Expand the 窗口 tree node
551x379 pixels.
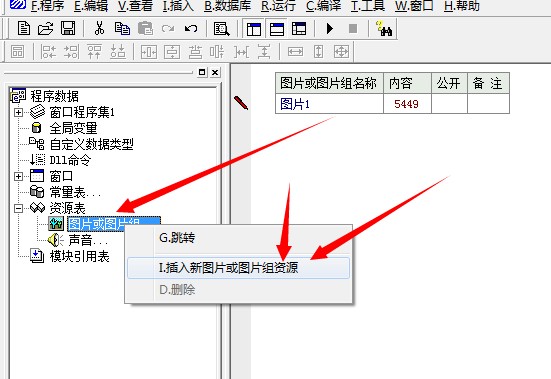18,176
